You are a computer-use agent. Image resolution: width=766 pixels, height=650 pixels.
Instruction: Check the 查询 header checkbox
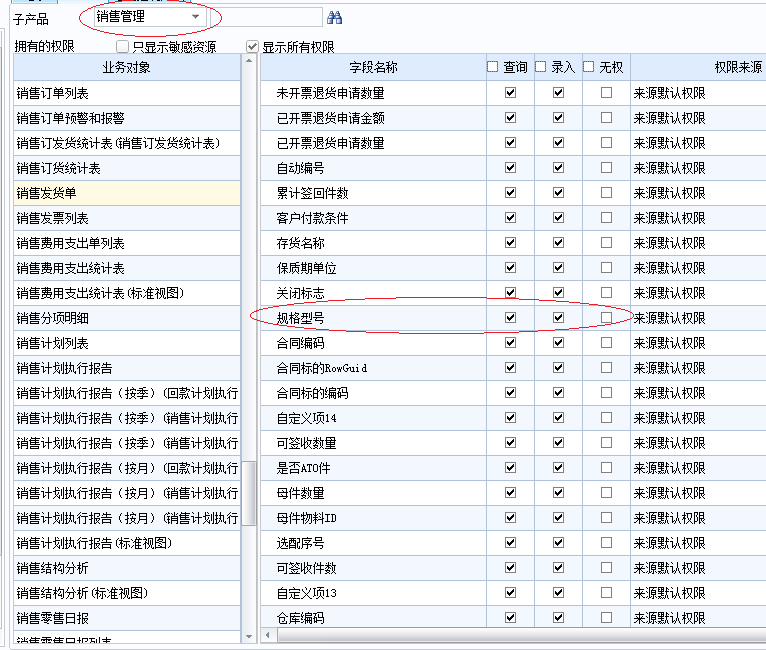[492, 67]
